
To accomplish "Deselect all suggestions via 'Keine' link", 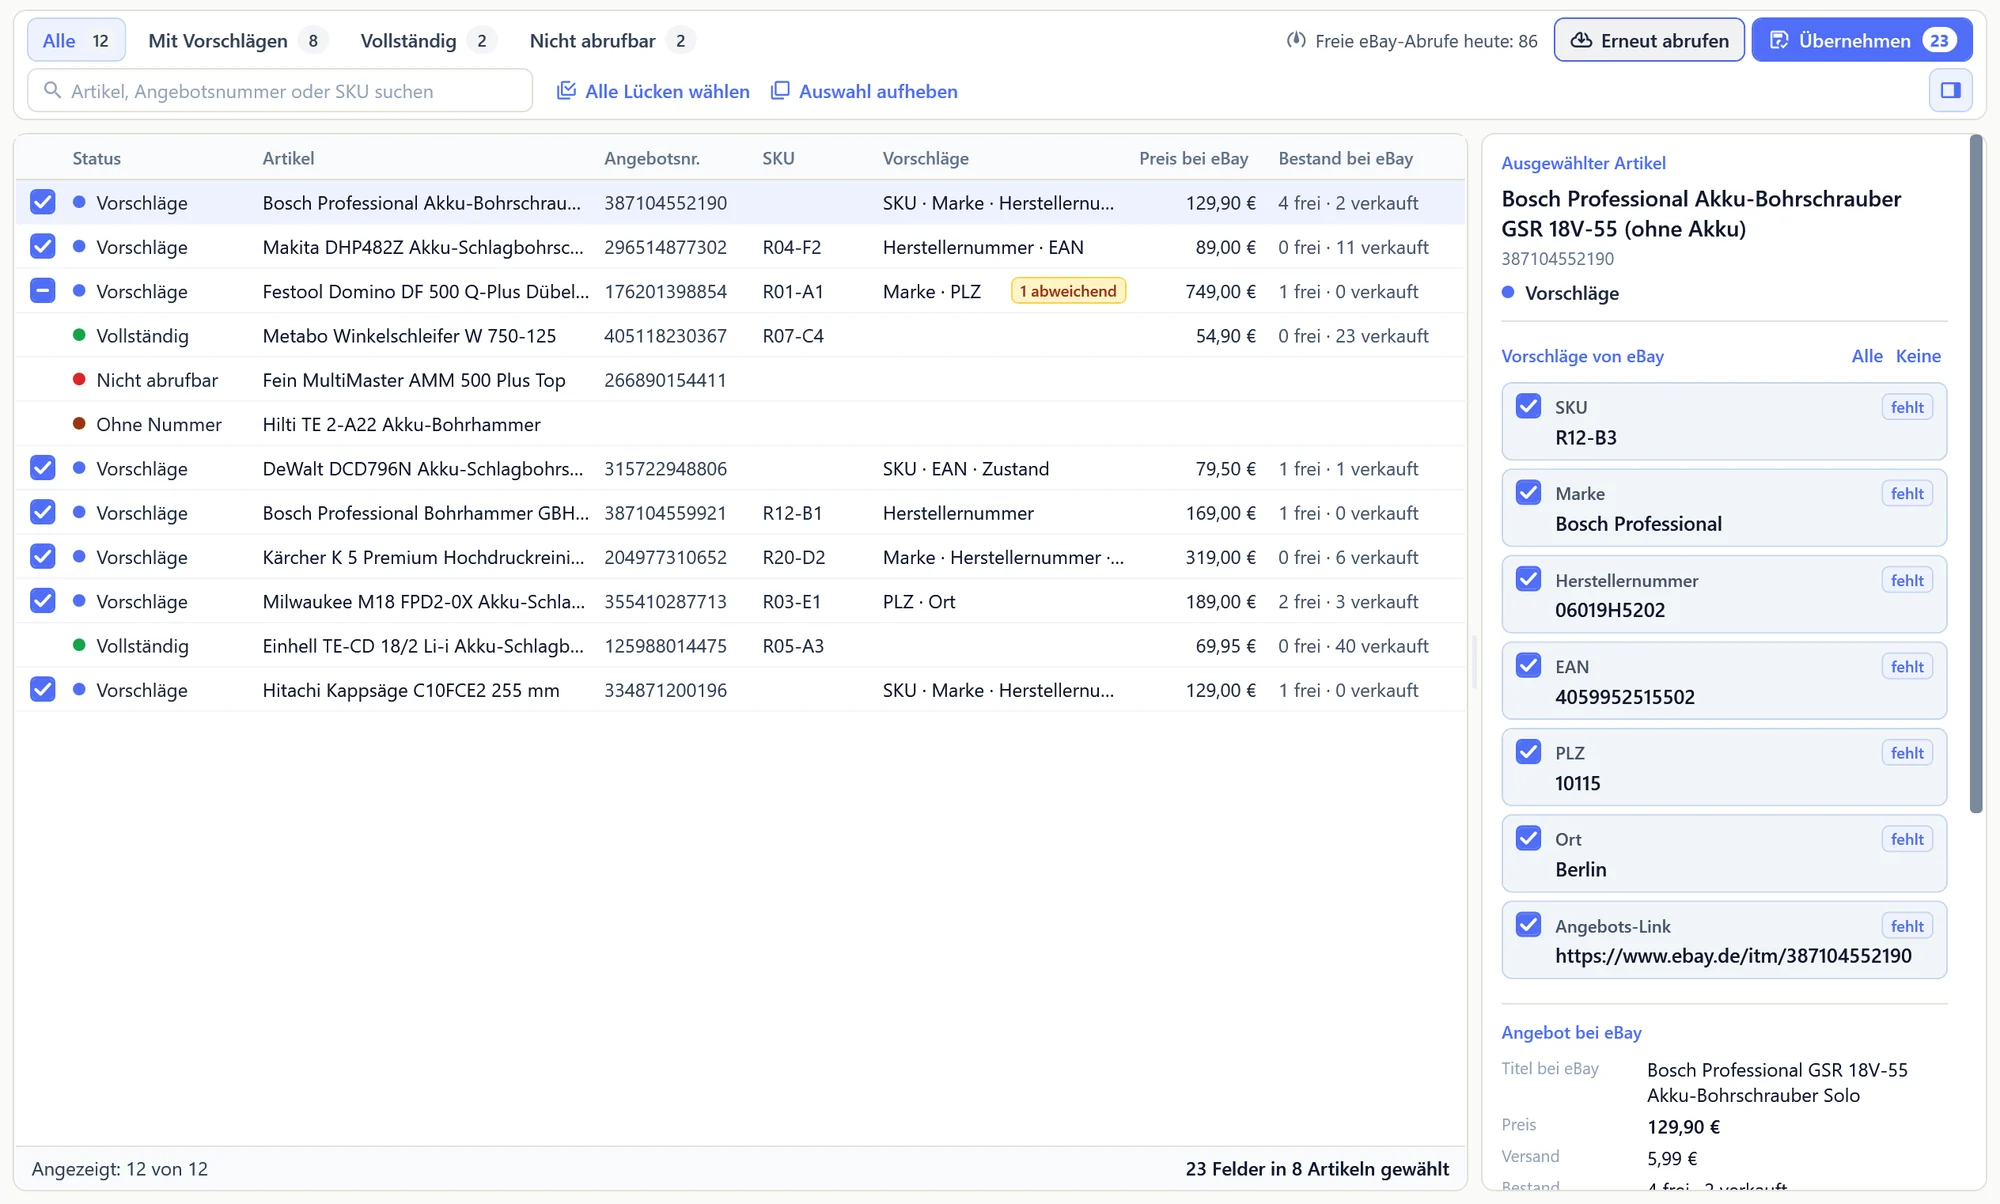I will pyautogui.click(x=1918, y=356).
